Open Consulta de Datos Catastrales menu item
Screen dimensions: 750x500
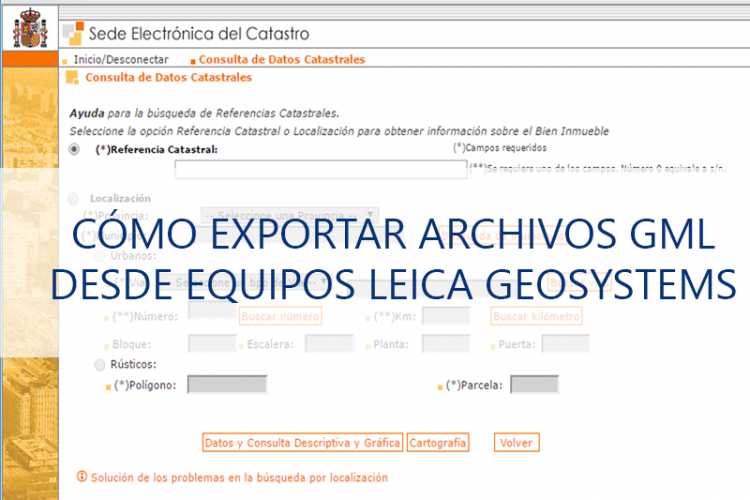[x=282, y=59]
